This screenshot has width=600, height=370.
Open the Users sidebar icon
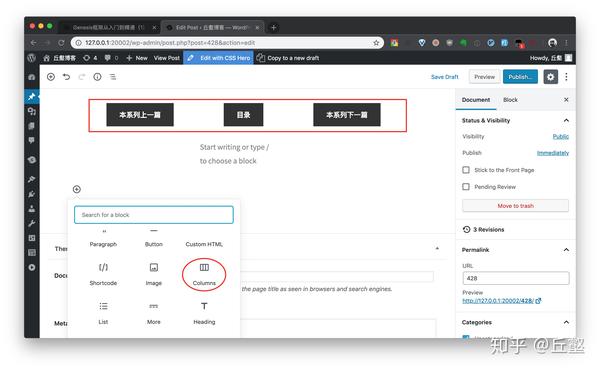tap(32, 209)
